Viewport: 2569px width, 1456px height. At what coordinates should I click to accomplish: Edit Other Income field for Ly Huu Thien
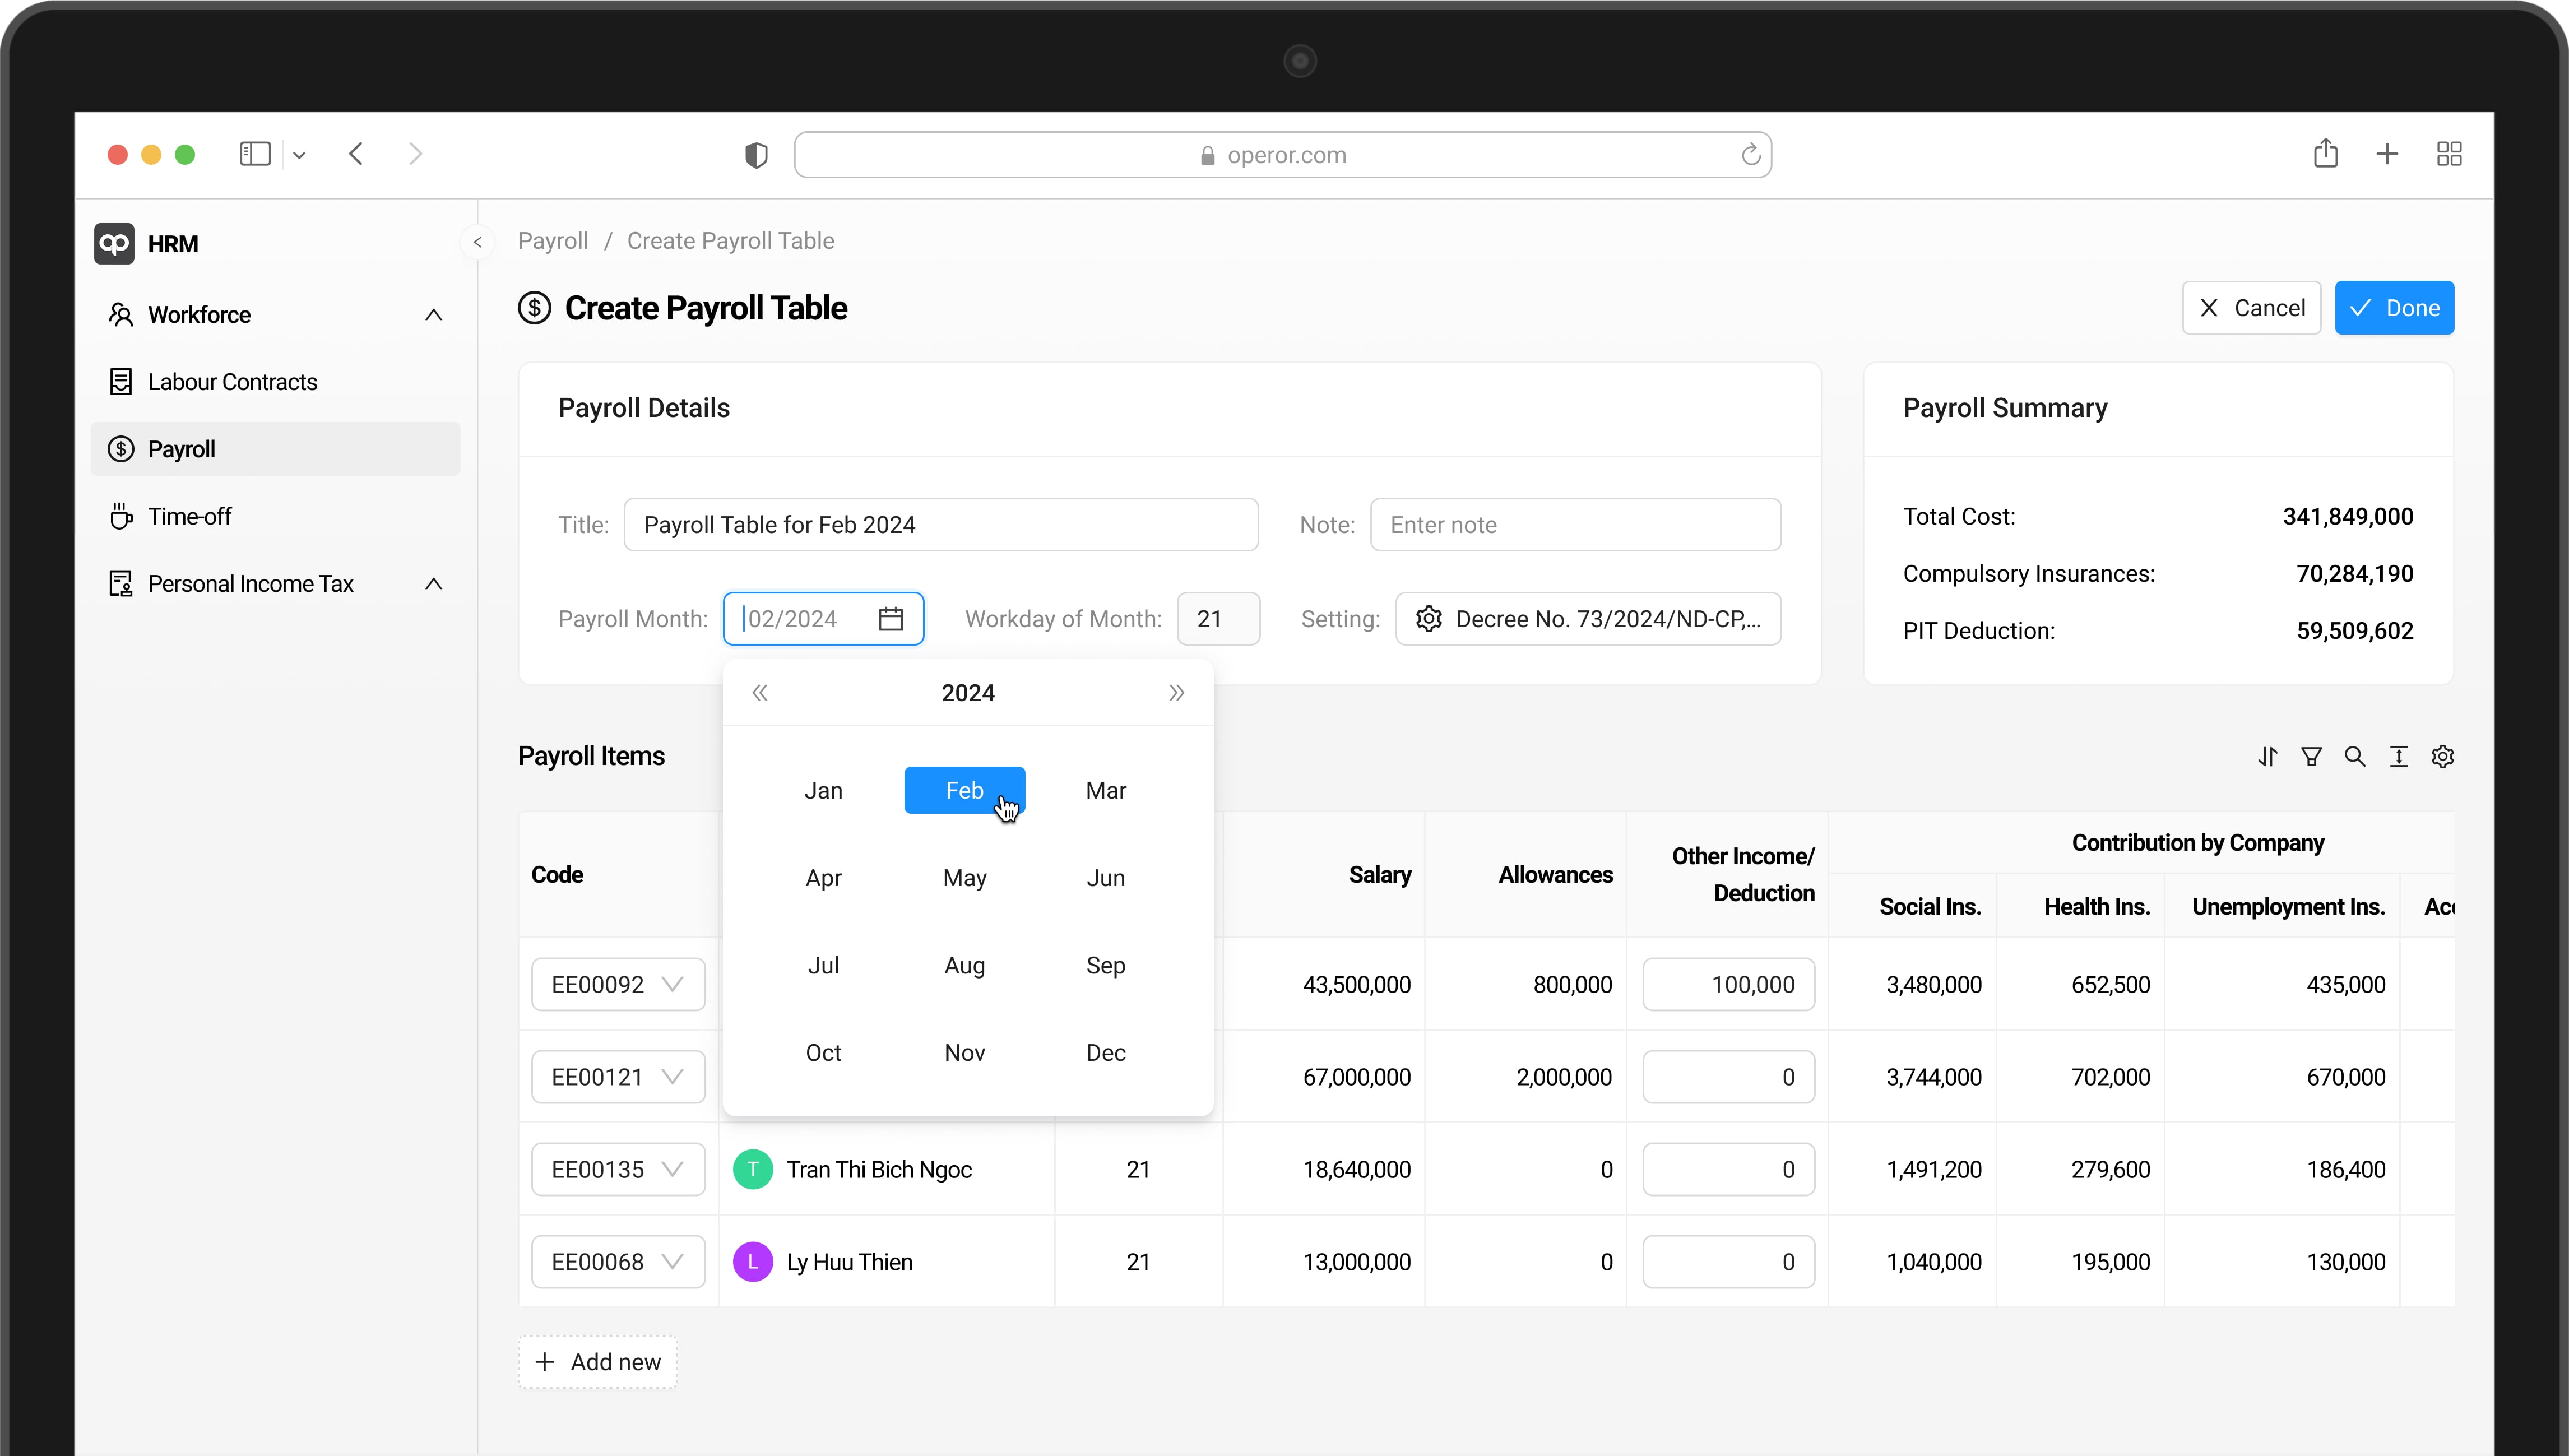click(x=1728, y=1262)
